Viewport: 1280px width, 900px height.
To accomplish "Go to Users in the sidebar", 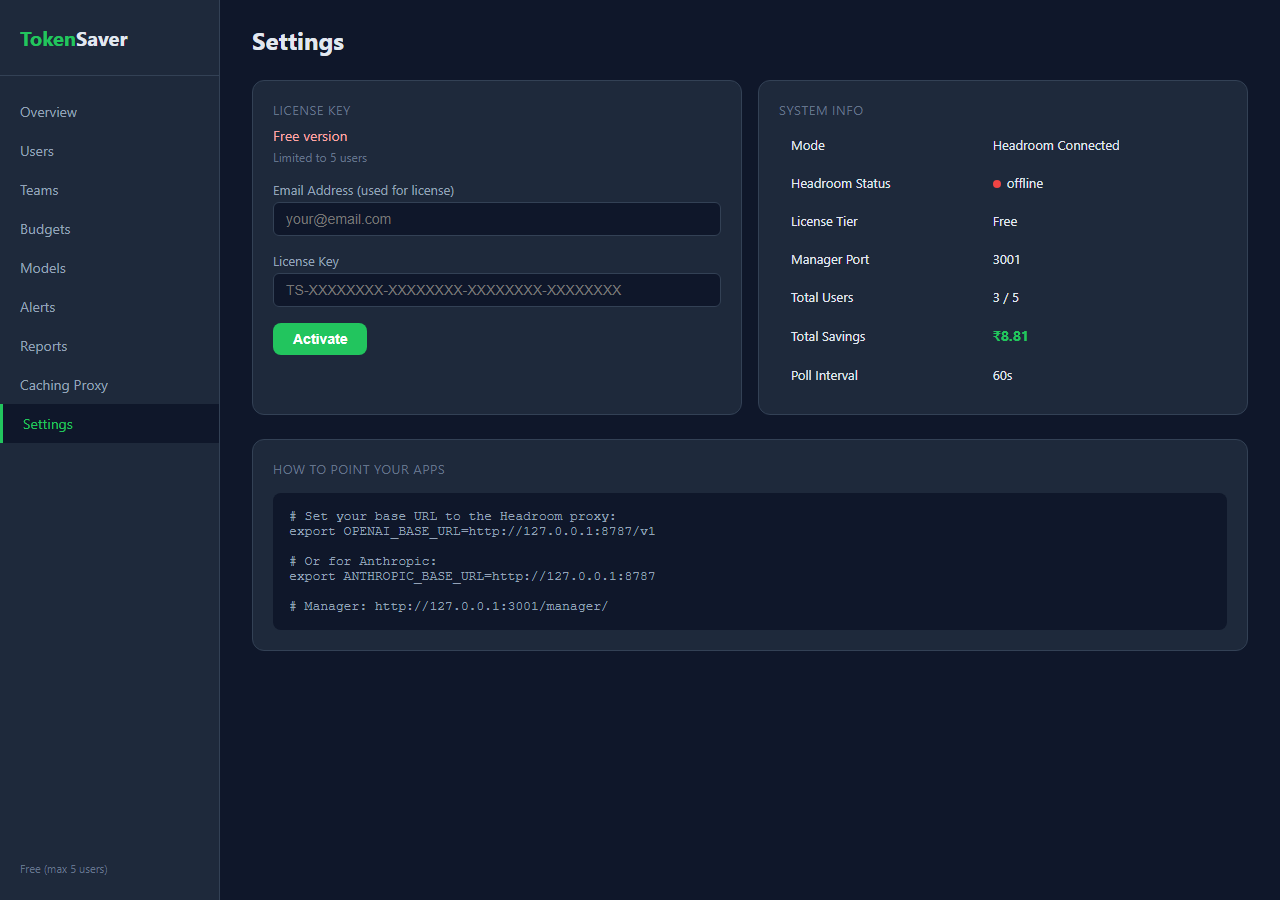I will pyautogui.click(x=109, y=151).
